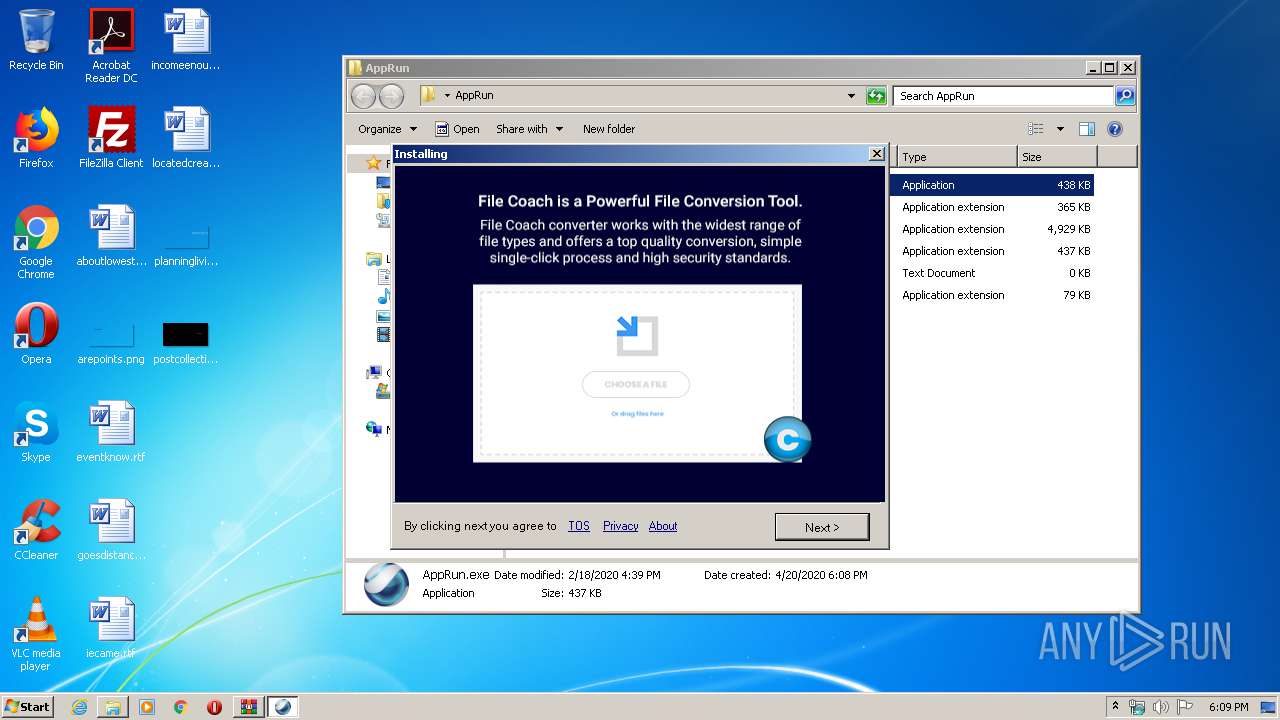The image size is (1280, 720).
Task: Open the FileZilla Client desktop shortcut
Action: tap(111, 137)
